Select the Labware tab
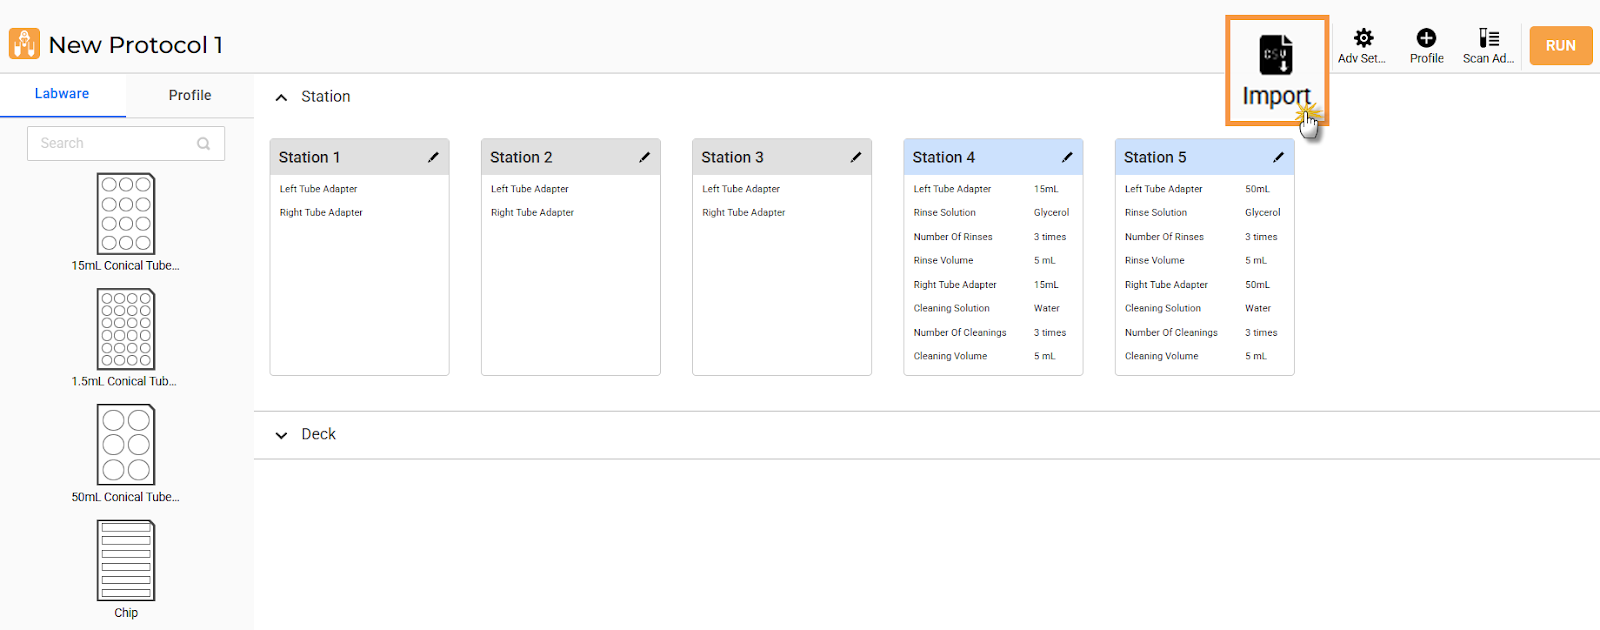This screenshot has width=1600, height=630. coord(62,94)
